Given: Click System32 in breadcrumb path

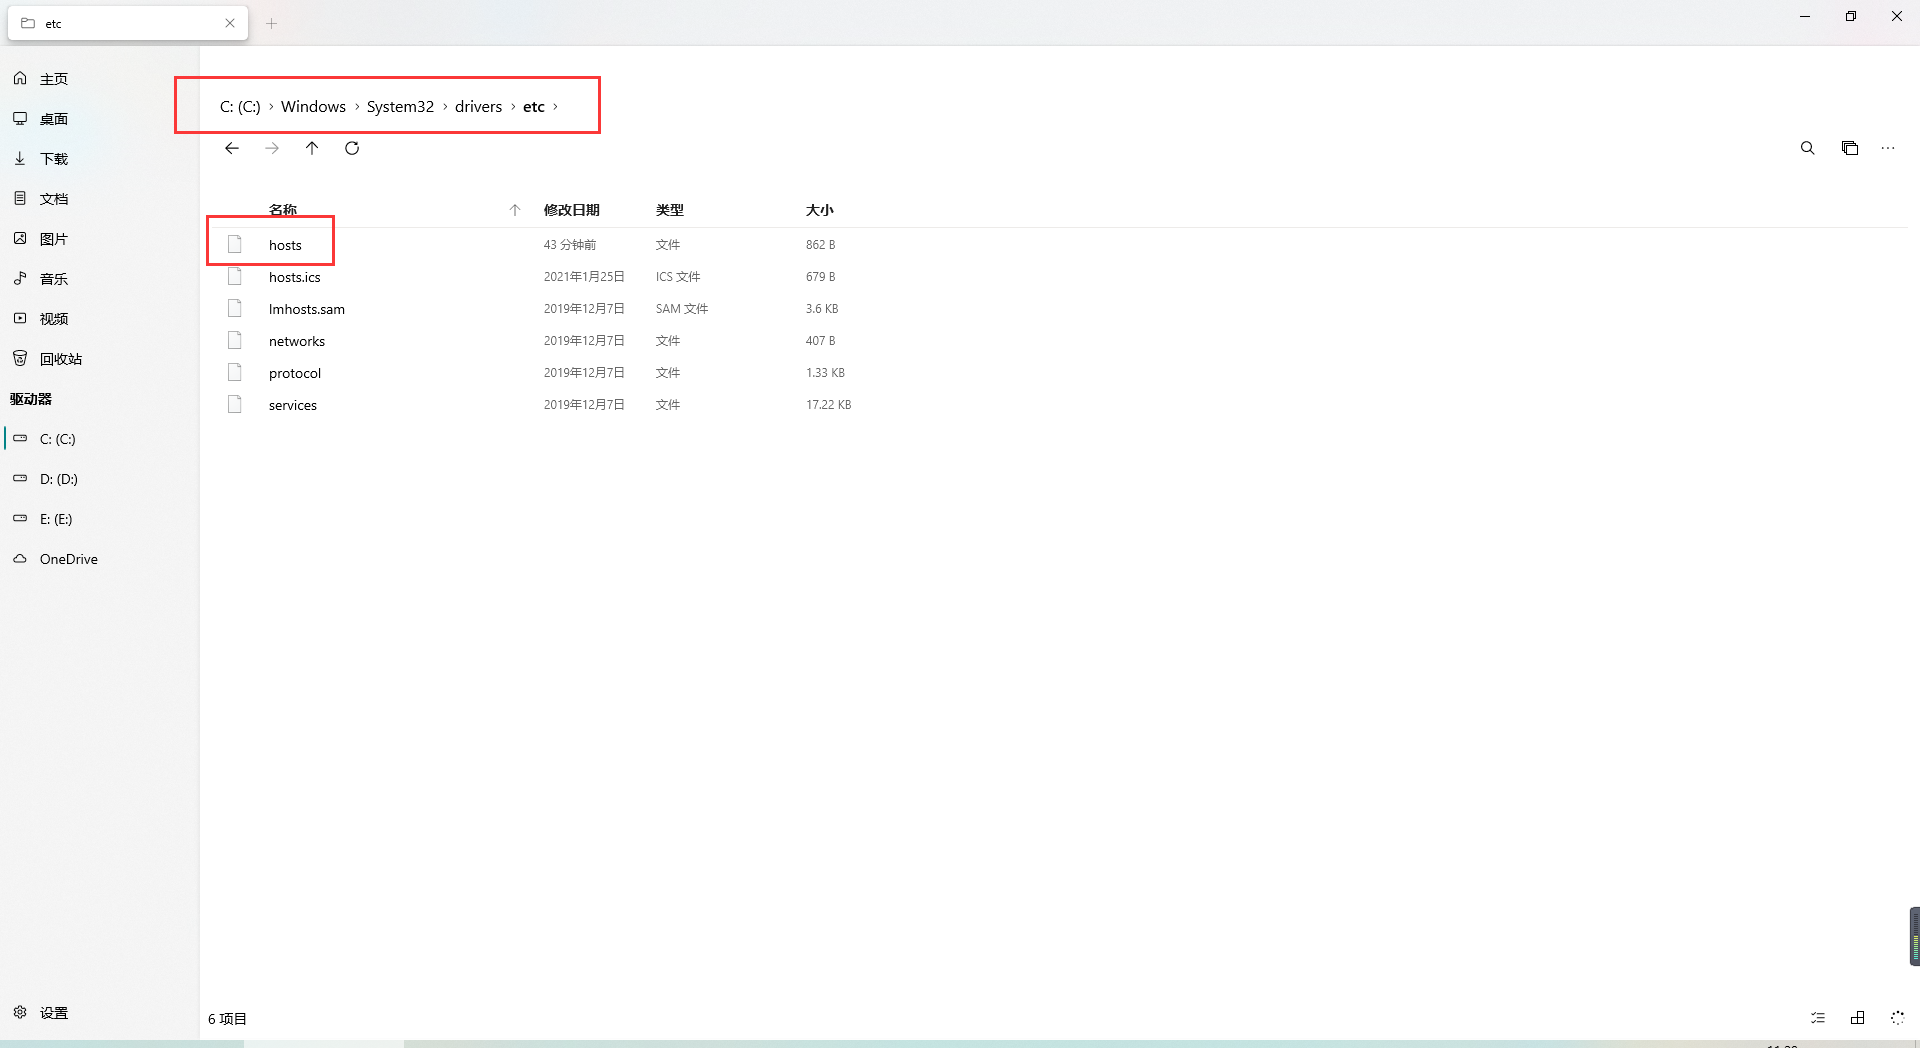Looking at the screenshot, I should [400, 107].
